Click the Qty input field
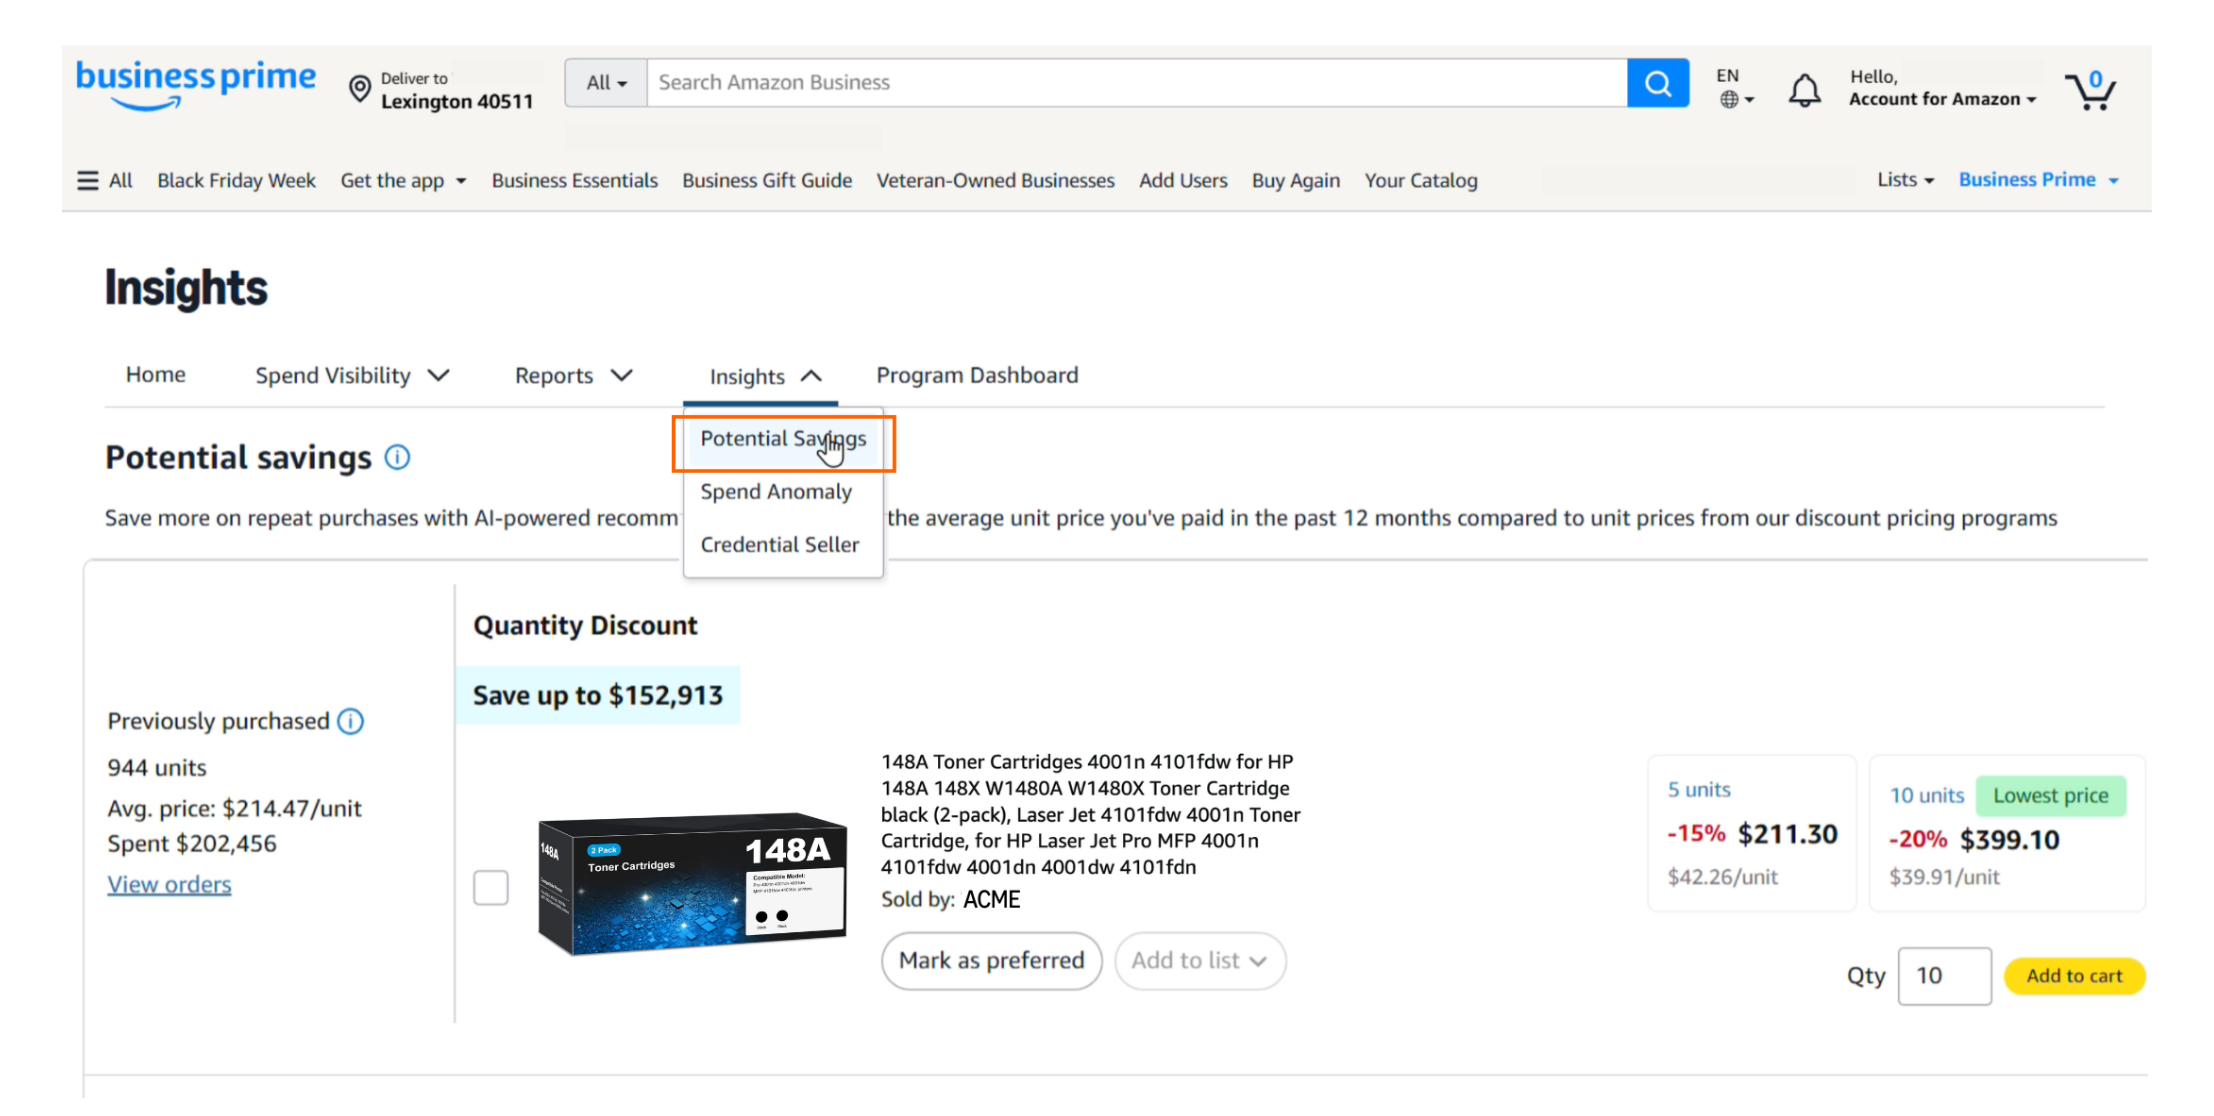 pyautogui.click(x=1943, y=976)
